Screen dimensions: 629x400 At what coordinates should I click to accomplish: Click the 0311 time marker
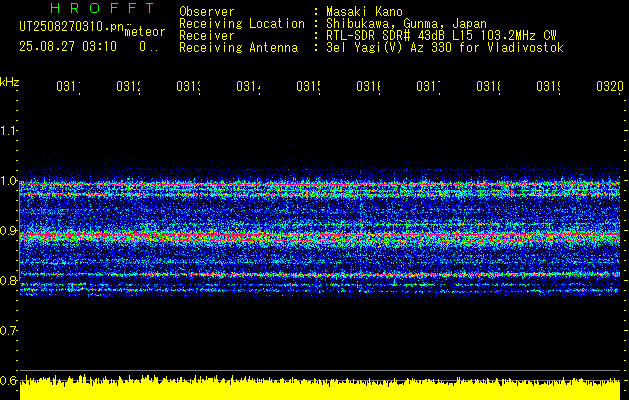(x=68, y=86)
